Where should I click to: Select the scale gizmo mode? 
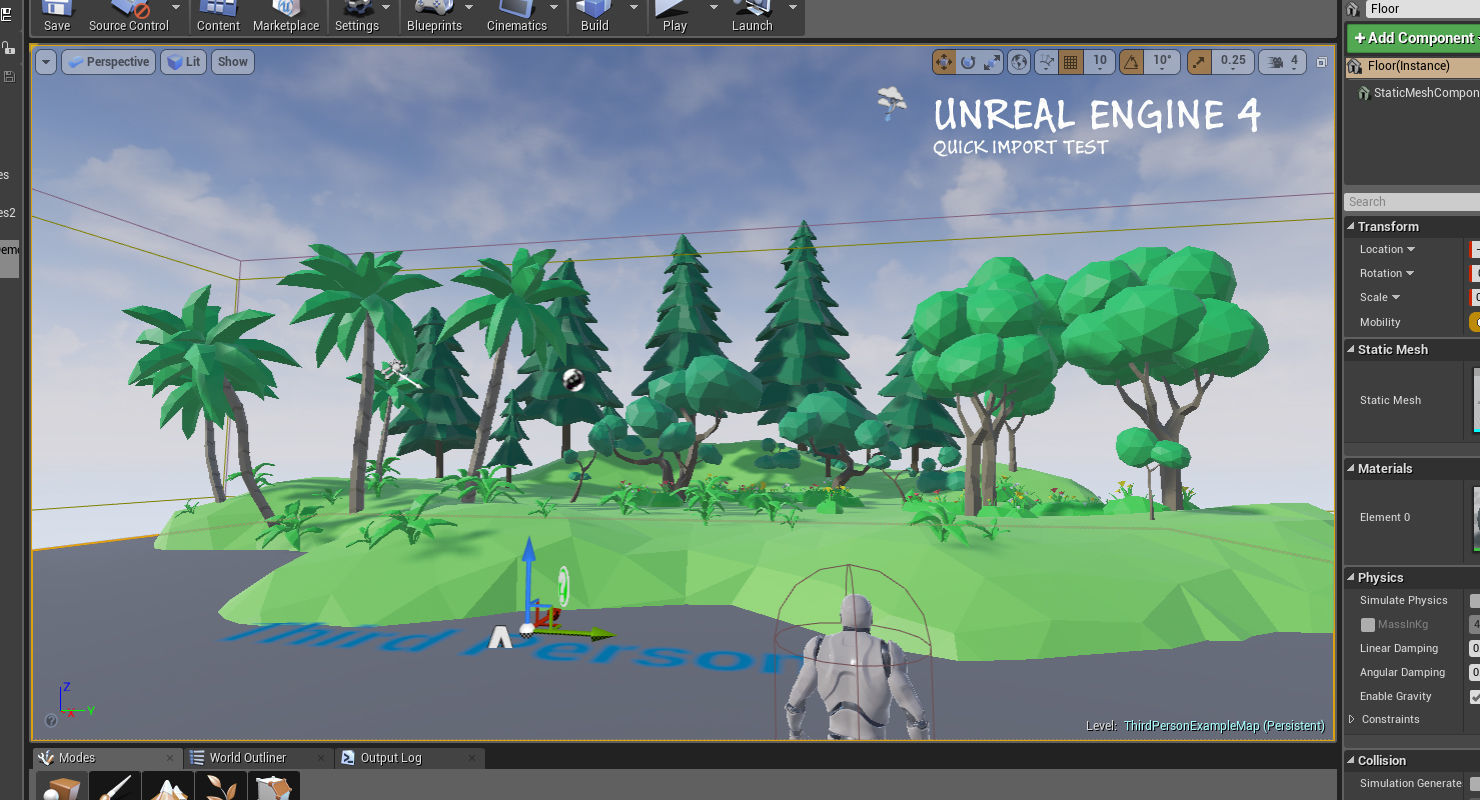click(x=992, y=62)
